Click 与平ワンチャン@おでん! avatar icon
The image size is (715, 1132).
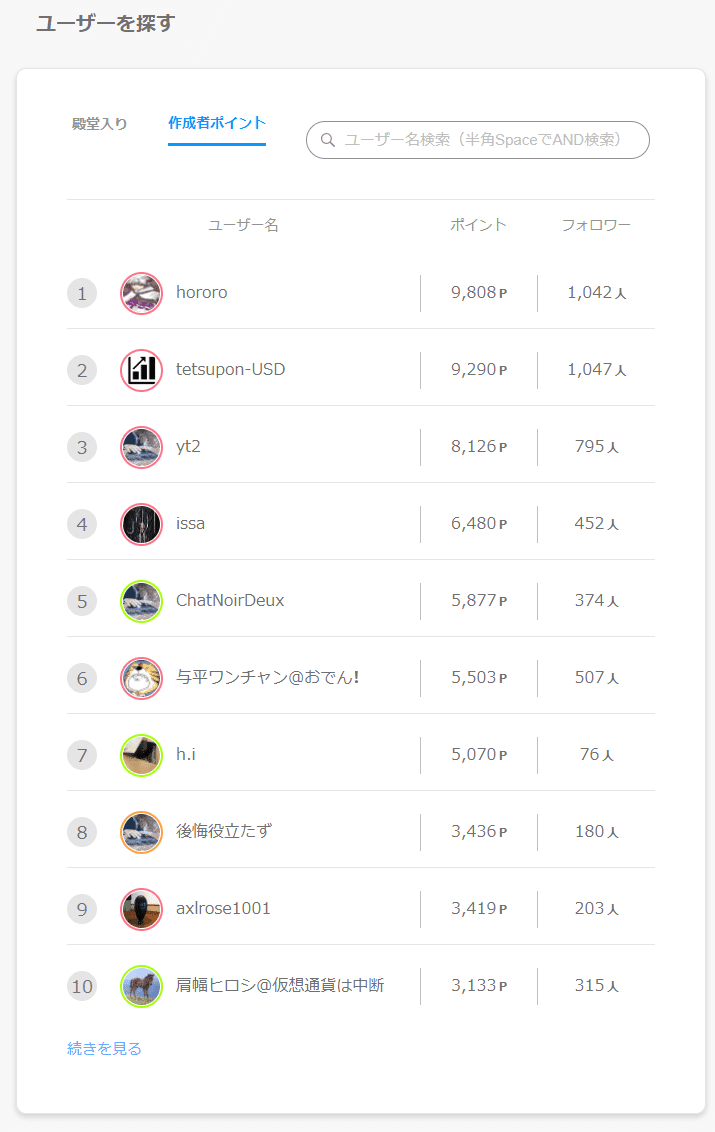coord(141,679)
